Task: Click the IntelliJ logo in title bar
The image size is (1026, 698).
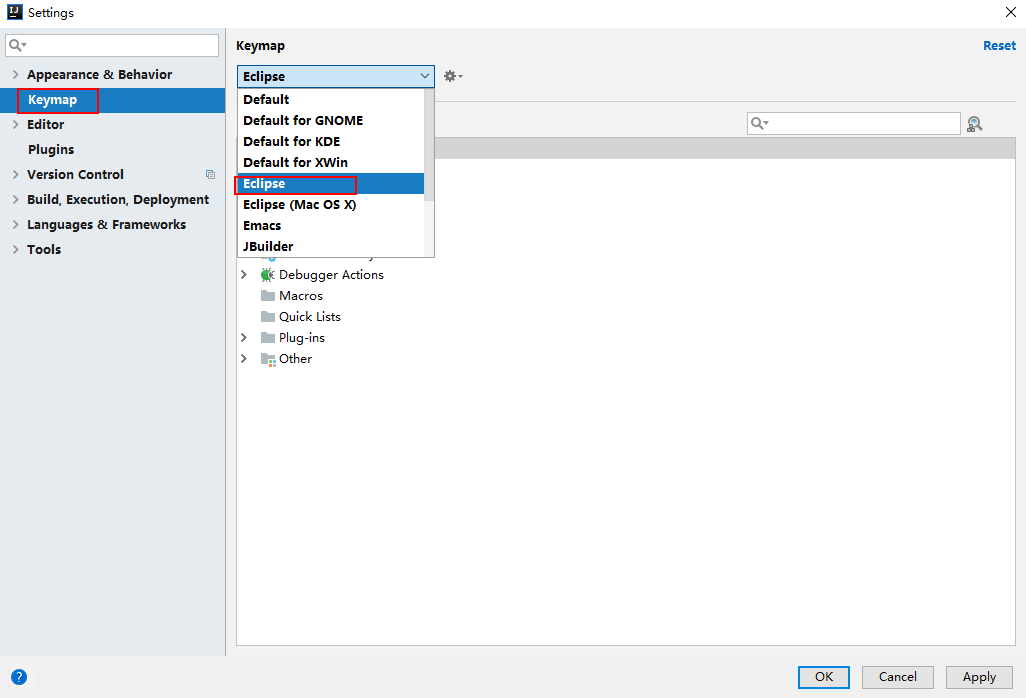Action: [14, 12]
